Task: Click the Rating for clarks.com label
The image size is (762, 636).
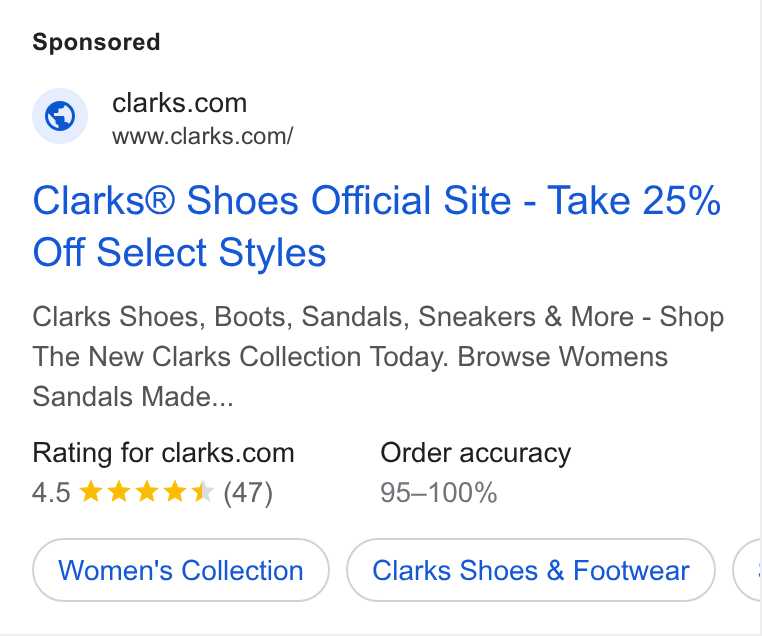Action: coord(163,453)
